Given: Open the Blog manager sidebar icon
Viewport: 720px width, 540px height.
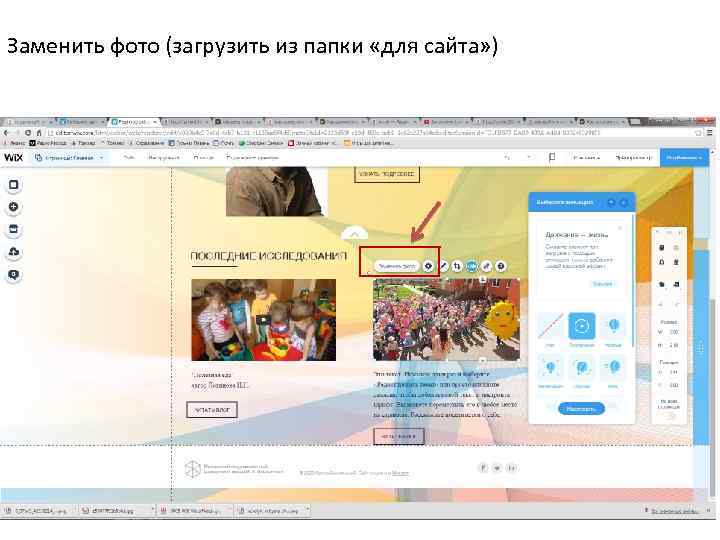Looking at the screenshot, I should (x=14, y=275).
